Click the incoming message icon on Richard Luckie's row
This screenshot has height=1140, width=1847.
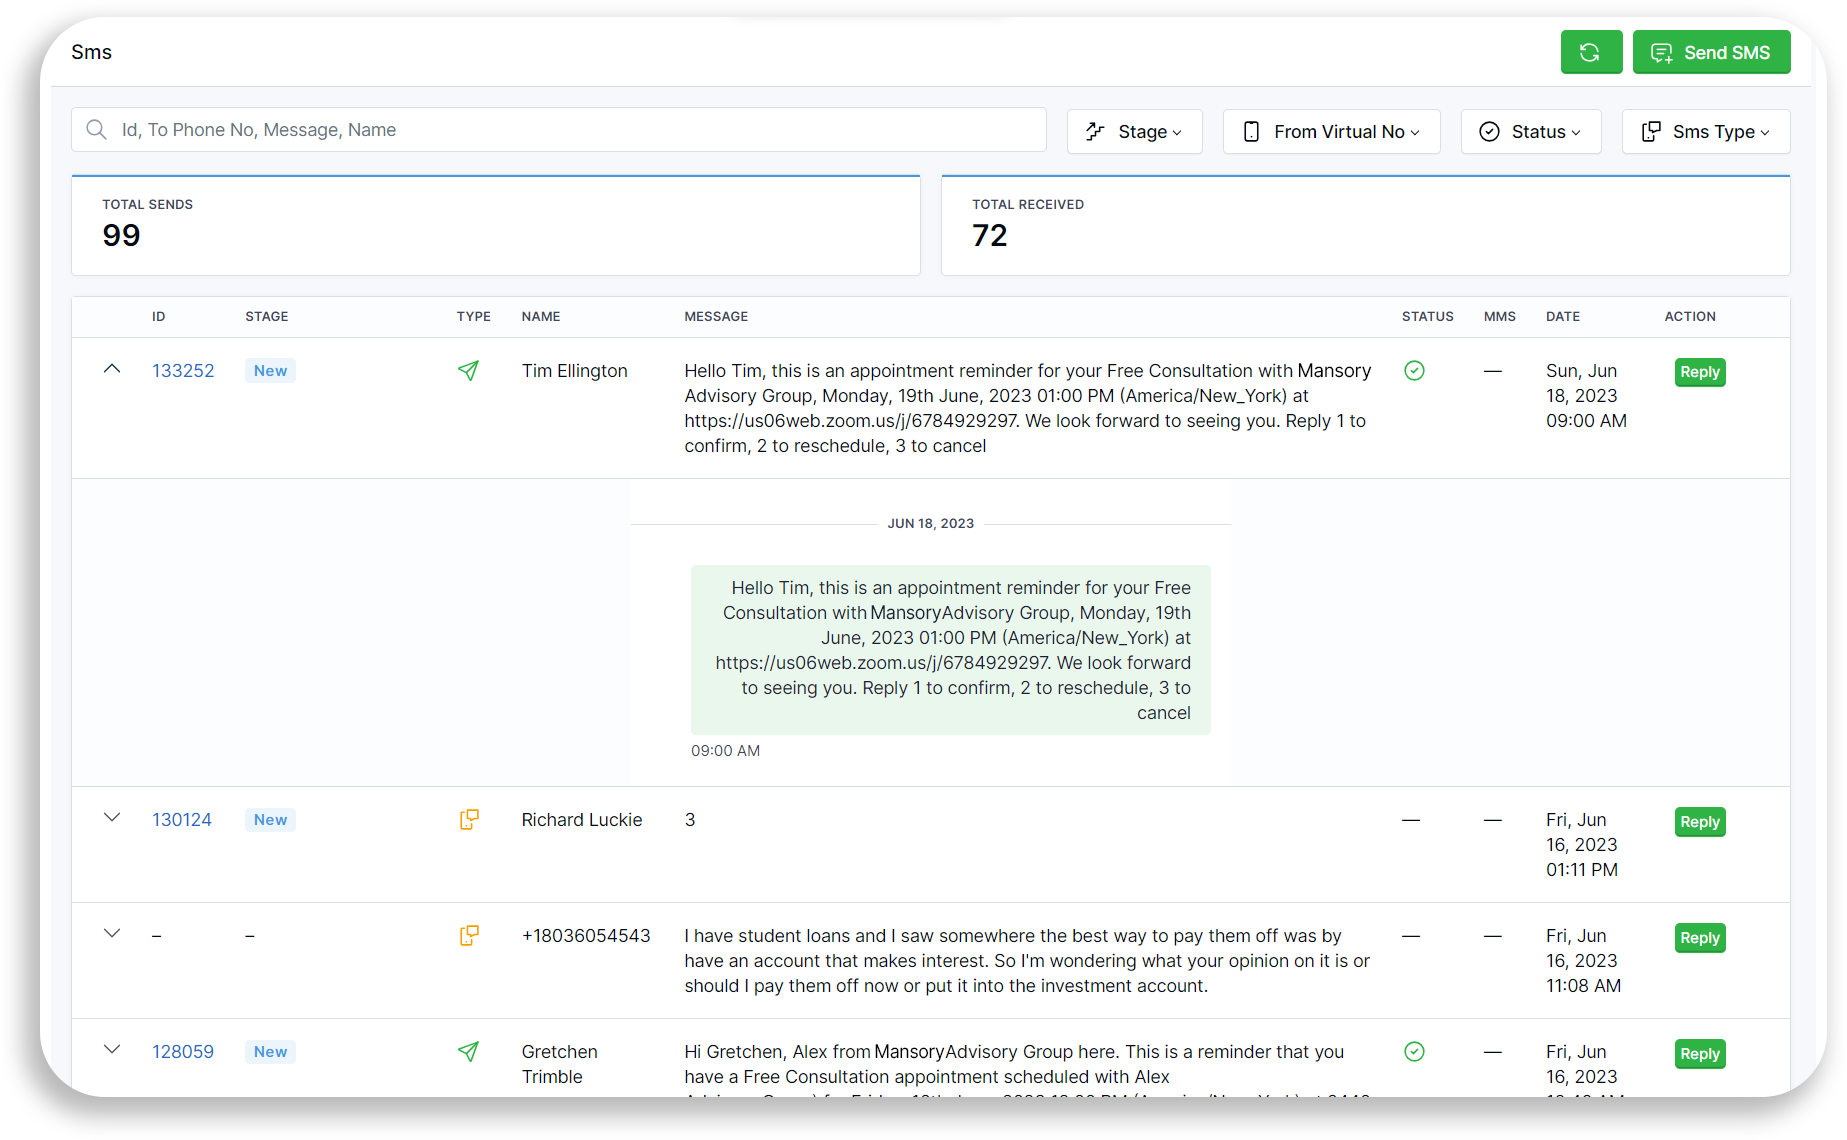point(468,819)
